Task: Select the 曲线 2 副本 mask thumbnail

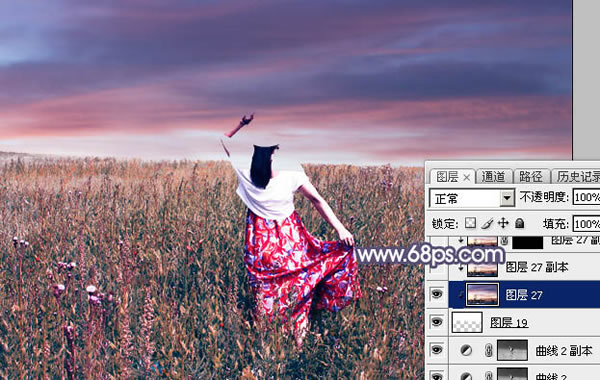Action: tap(512, 350)
